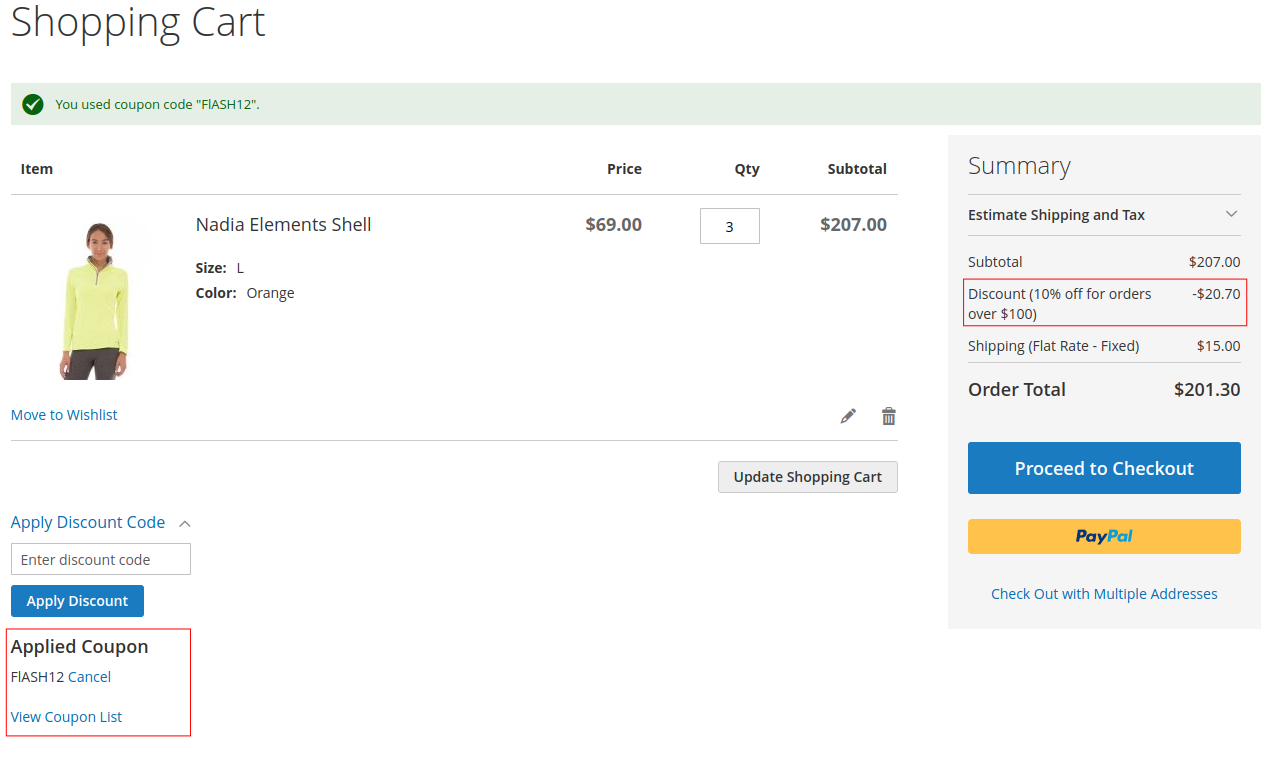Viewport: 1270px width, 772px height.
Task: Click the Apply Discount button
Action: [x=77, y=601]
